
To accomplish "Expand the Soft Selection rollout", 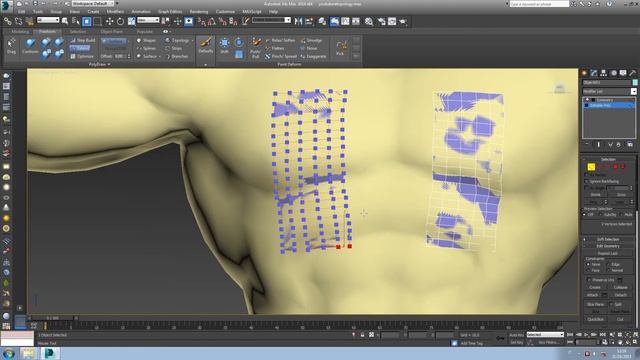I will point(608,239).
